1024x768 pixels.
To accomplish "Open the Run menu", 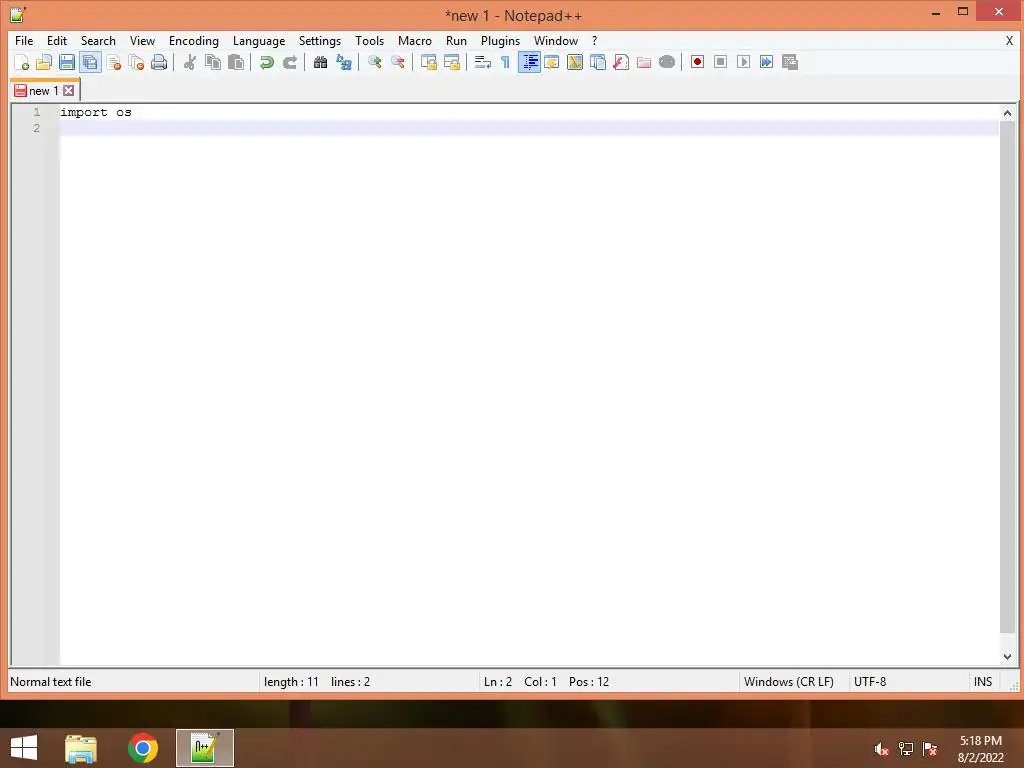I will click(456, 40).
